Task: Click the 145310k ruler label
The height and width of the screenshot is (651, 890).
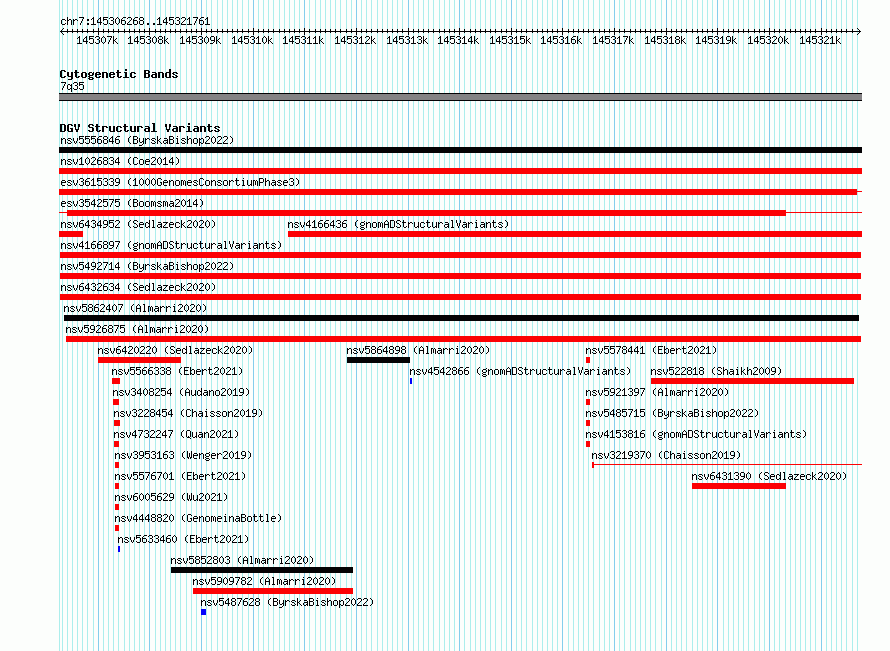Action: pos(252,40)
